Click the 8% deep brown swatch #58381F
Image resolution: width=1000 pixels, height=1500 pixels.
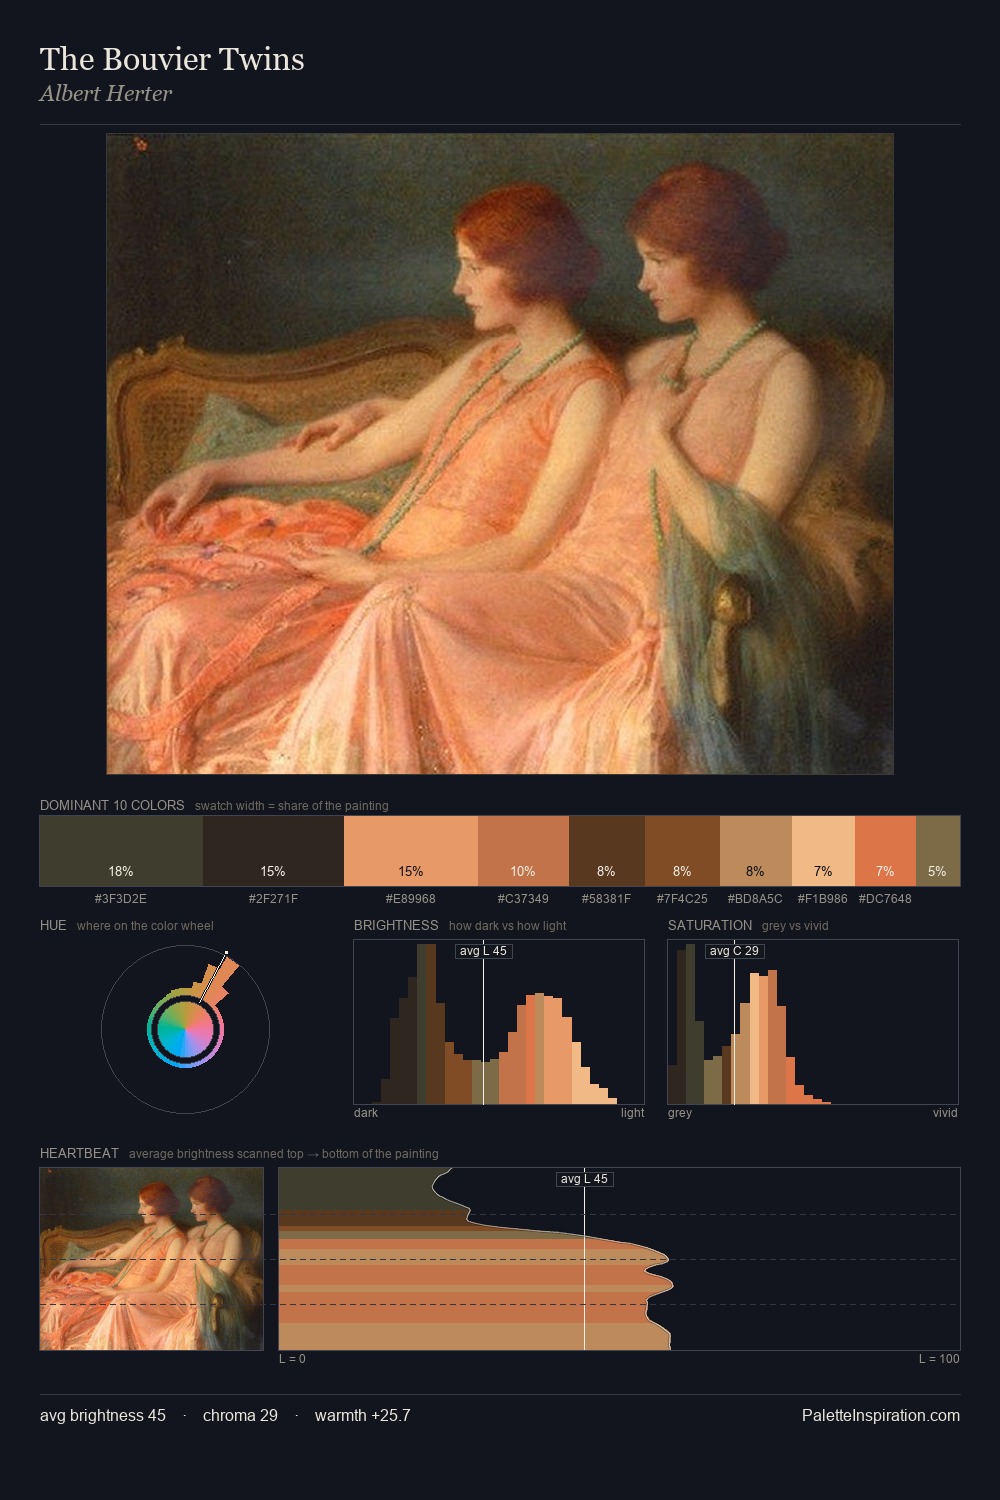pyautogui.click(x=607, y=851)
